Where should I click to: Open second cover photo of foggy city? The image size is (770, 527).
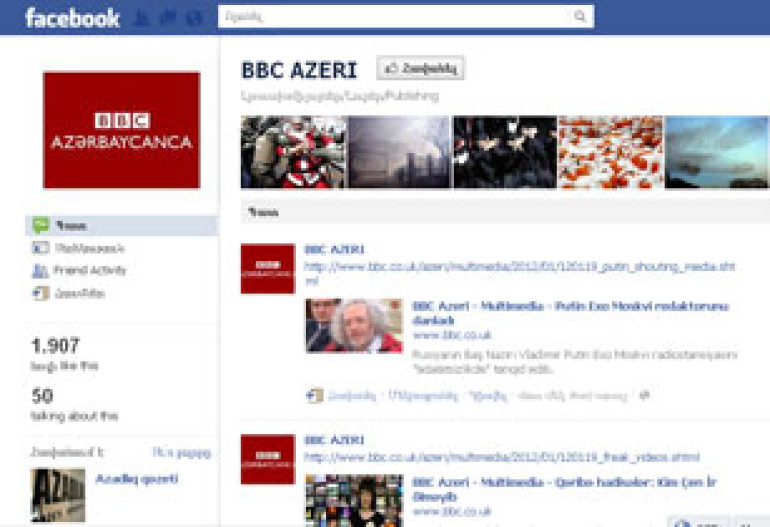(399, 152)
